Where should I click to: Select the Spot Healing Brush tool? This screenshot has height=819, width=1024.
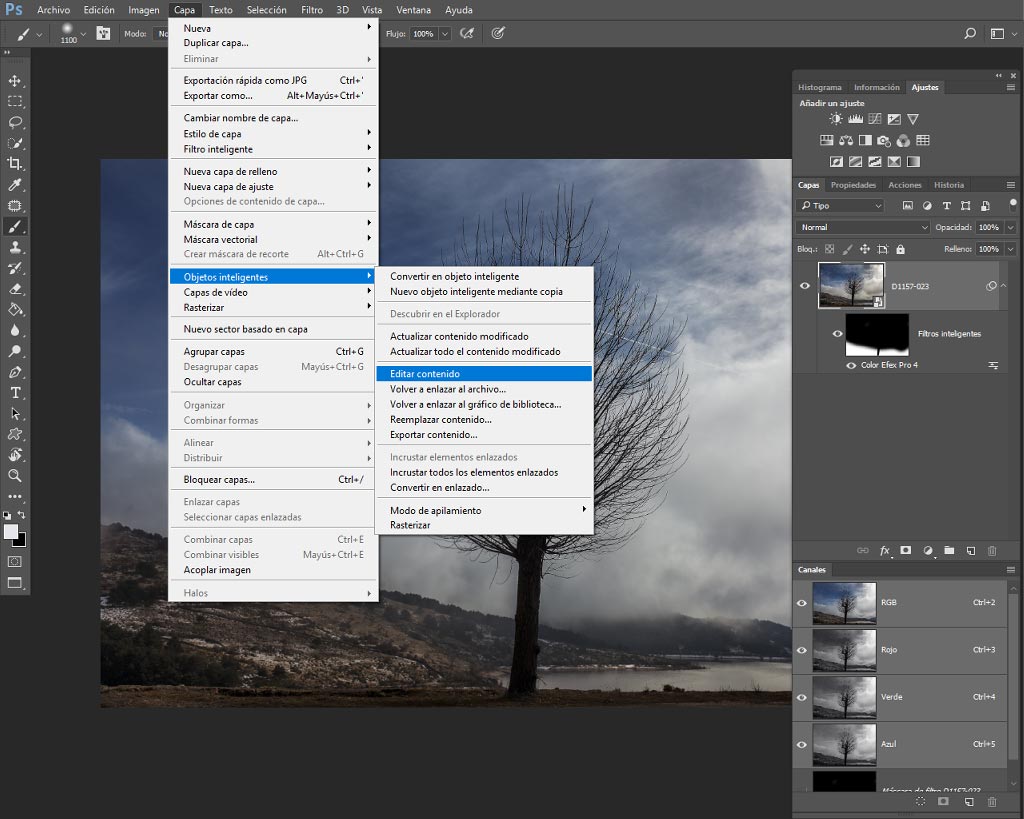(x=14, y=206)
